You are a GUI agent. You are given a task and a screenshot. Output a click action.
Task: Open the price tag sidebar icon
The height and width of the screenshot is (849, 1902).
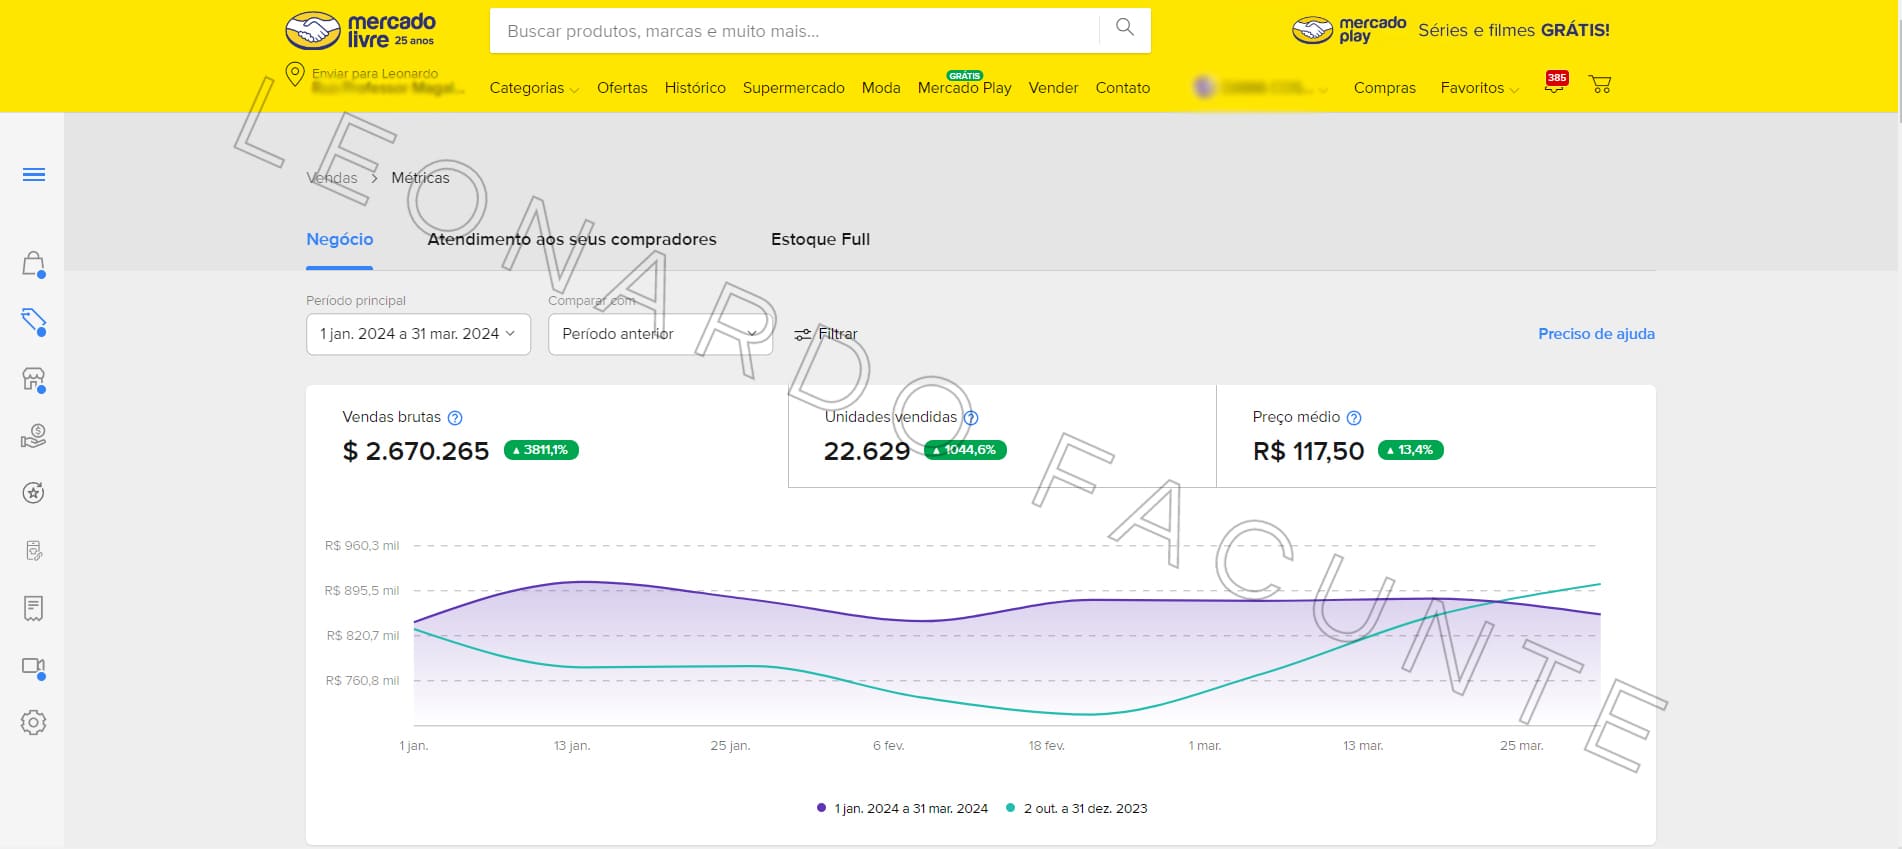pos(33,321)
